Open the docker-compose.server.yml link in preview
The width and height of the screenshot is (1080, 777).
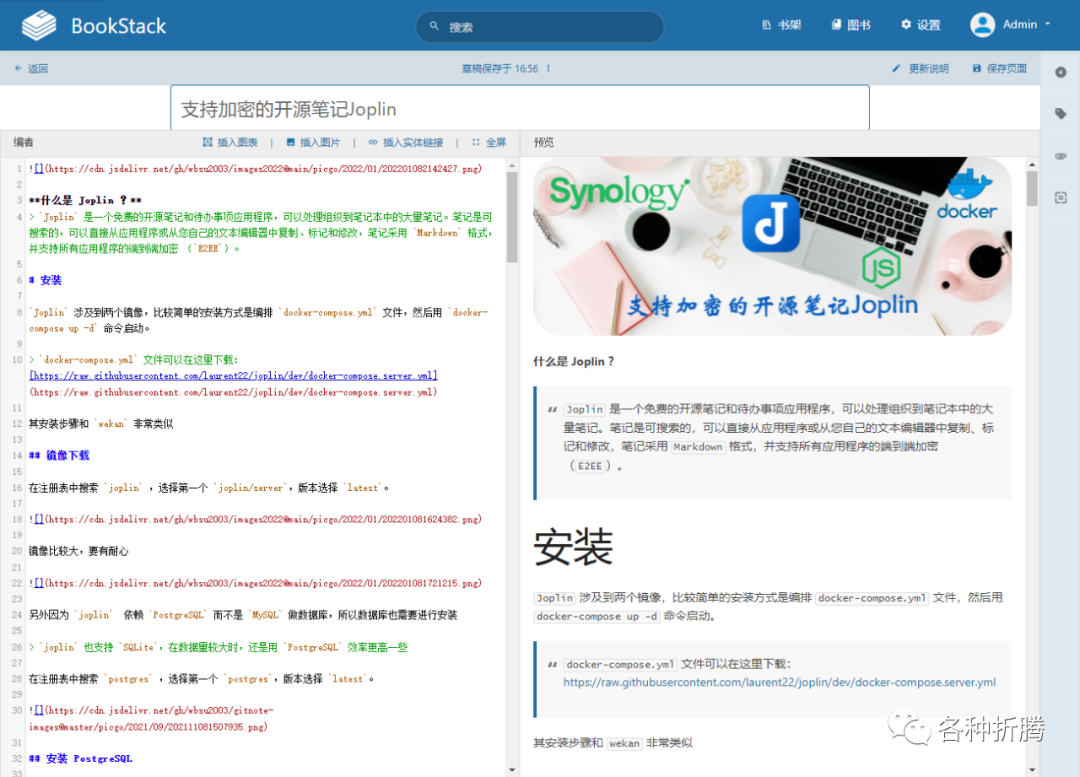point(780,682)
